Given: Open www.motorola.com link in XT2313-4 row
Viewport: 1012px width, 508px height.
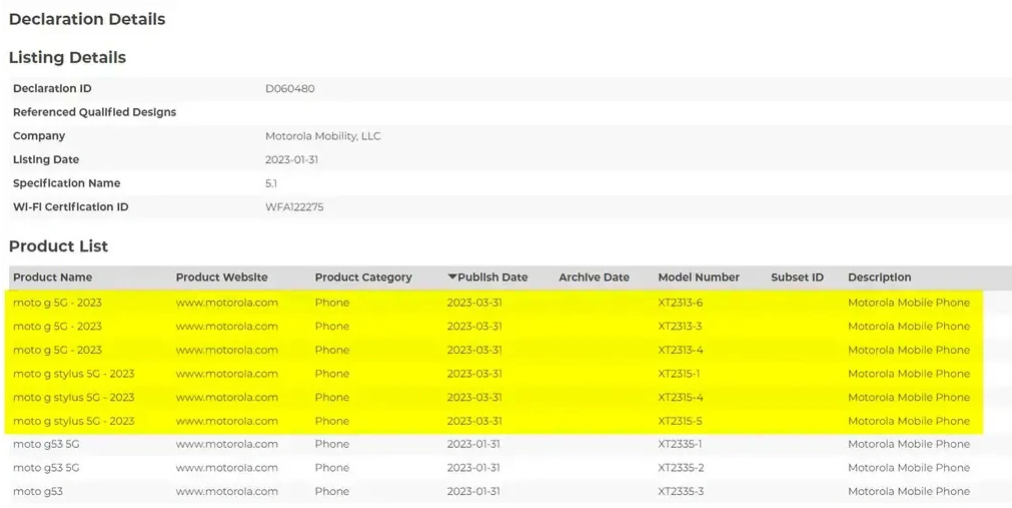Looking at the screenshot, I should coord(227,350).
